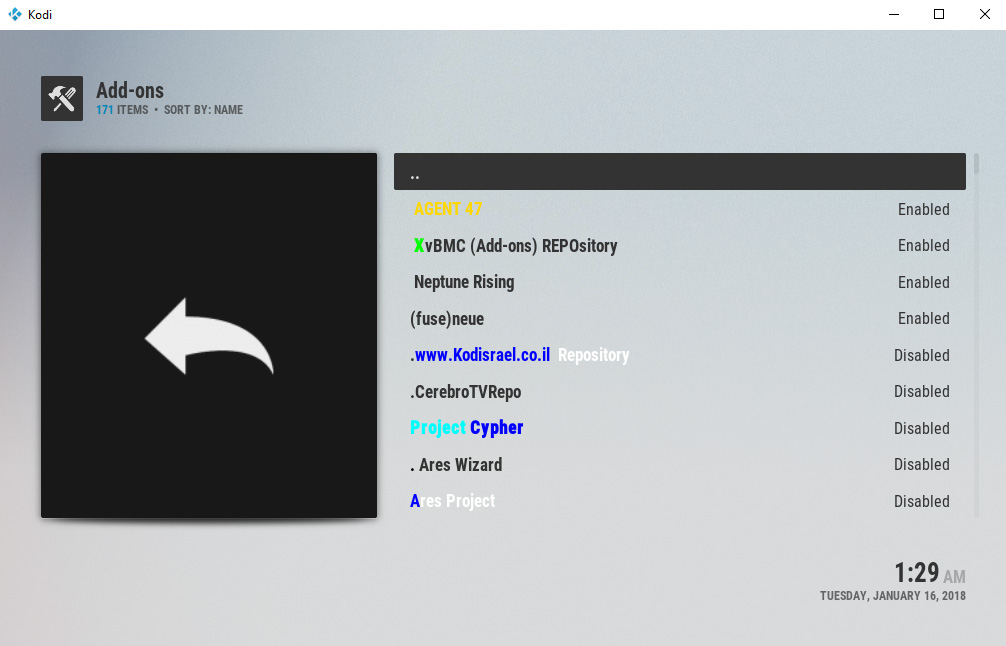Click the date 'Tuesday, January 16, 2018'
Screen dimensions: 1006x646
[x=892, y=596]
